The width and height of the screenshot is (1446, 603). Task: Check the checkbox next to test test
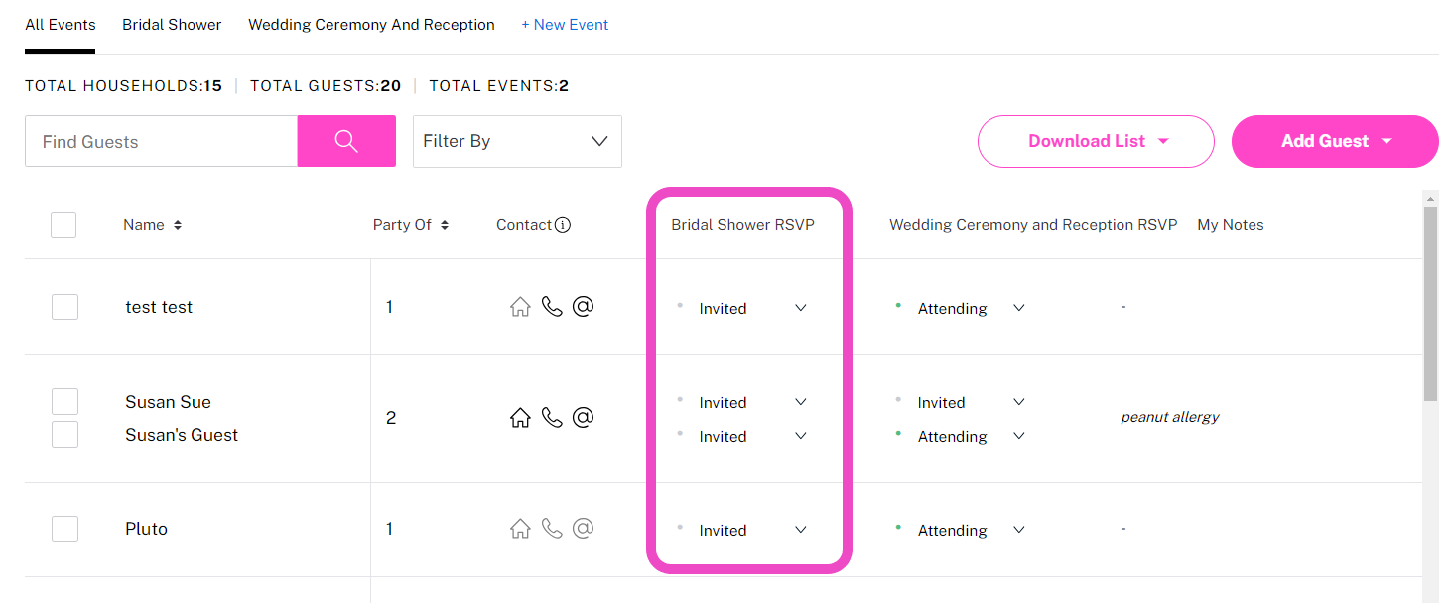tap(64, 306)
